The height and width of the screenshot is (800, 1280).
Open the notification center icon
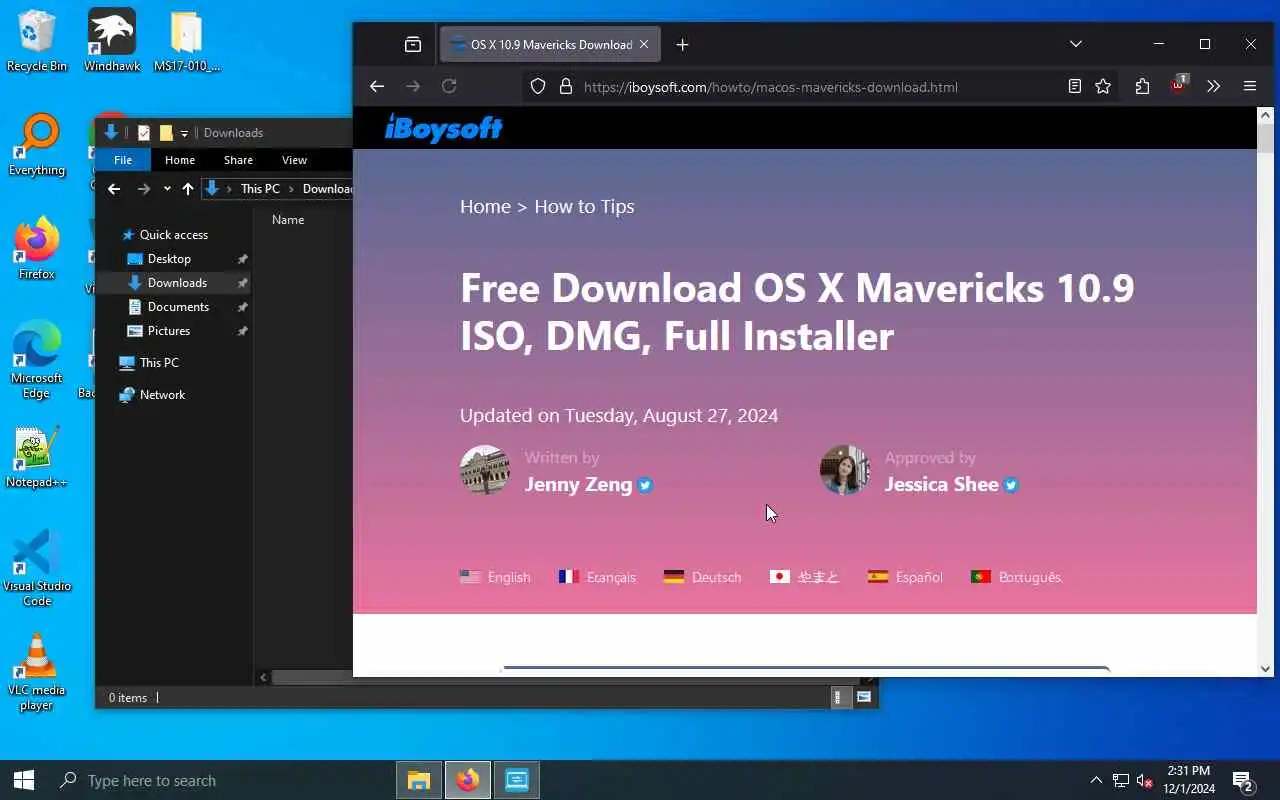[x=1243, y=781]
